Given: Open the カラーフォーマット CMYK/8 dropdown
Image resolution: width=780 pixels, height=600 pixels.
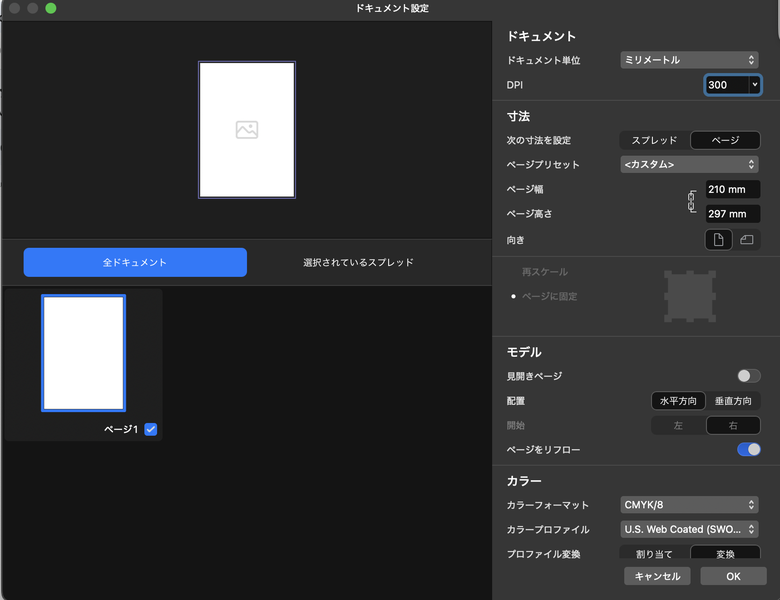Looking at the screenshot, I should 689,504.
